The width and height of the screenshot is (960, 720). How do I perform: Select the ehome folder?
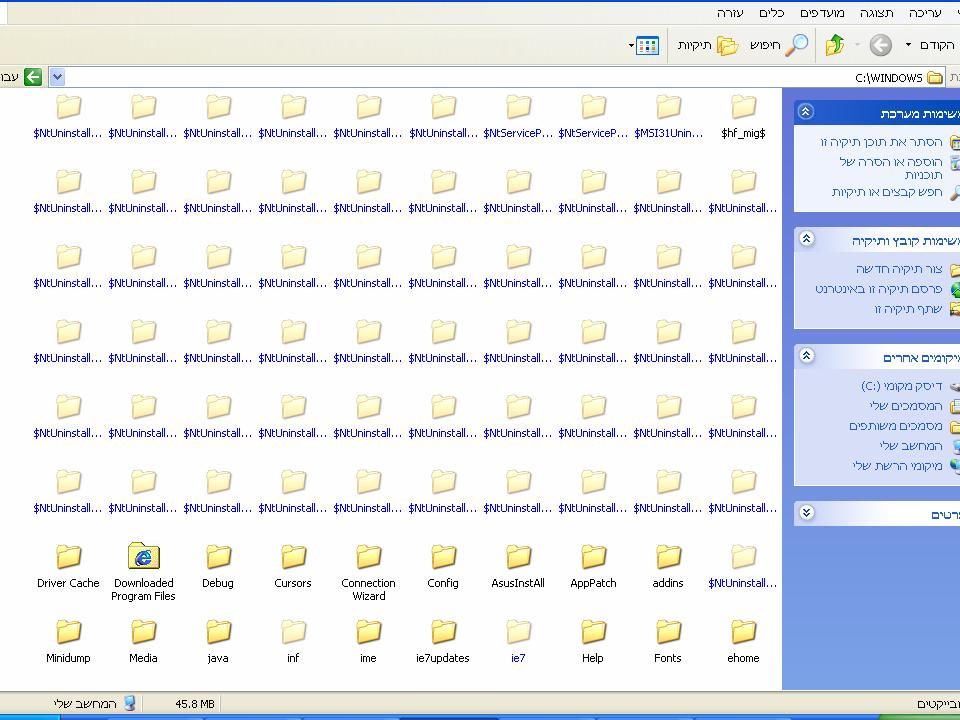(x=743, y=632)
